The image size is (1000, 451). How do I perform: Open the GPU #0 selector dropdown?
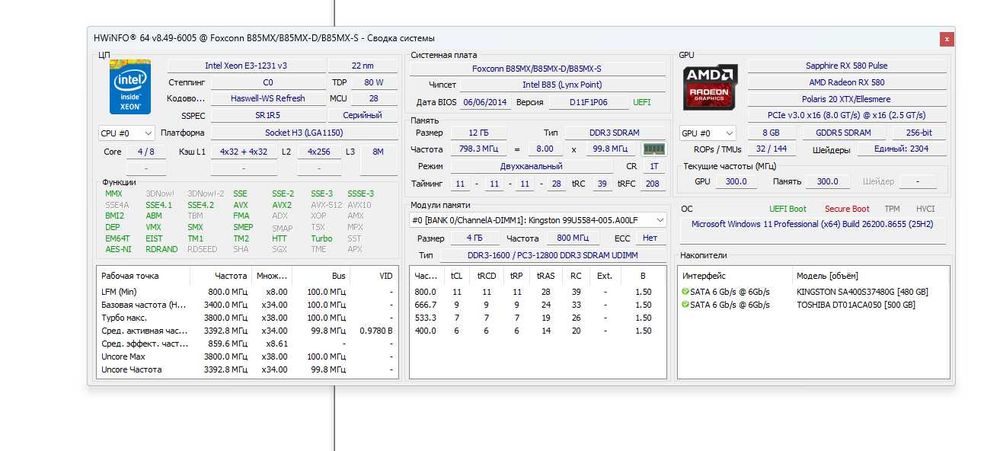coord(708,133)
